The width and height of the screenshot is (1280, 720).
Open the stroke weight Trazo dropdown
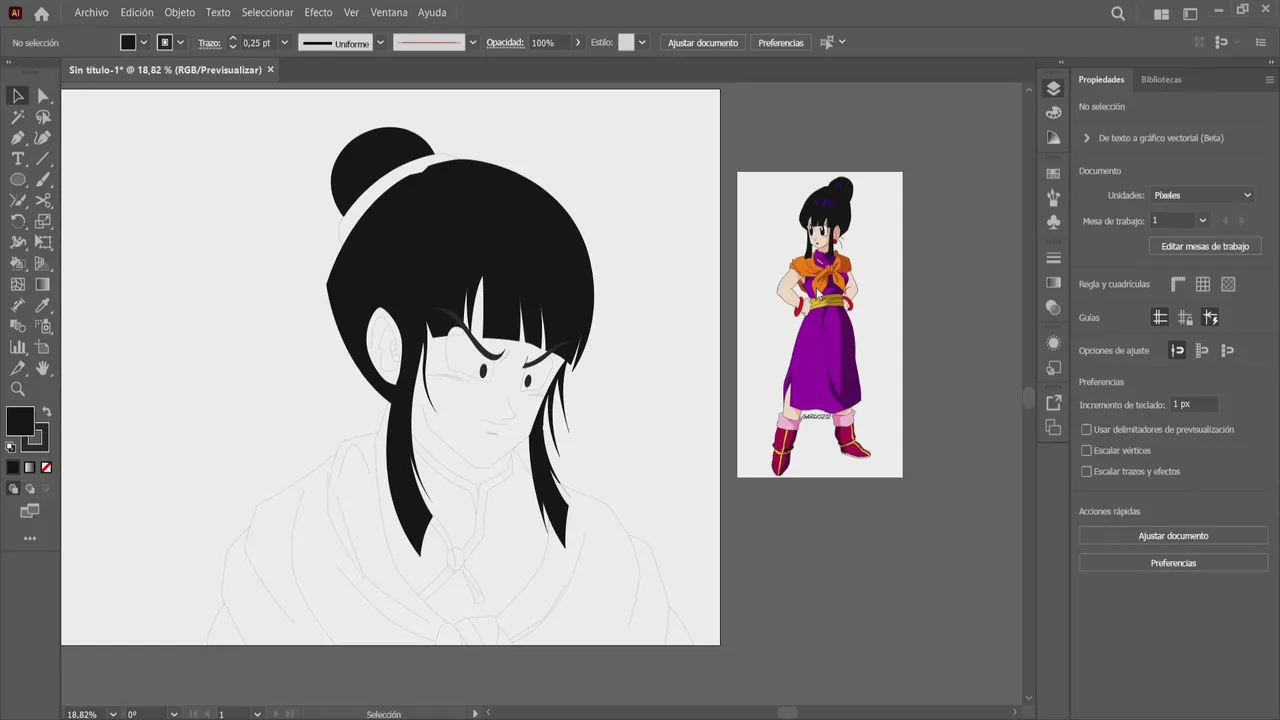[284, 43]
